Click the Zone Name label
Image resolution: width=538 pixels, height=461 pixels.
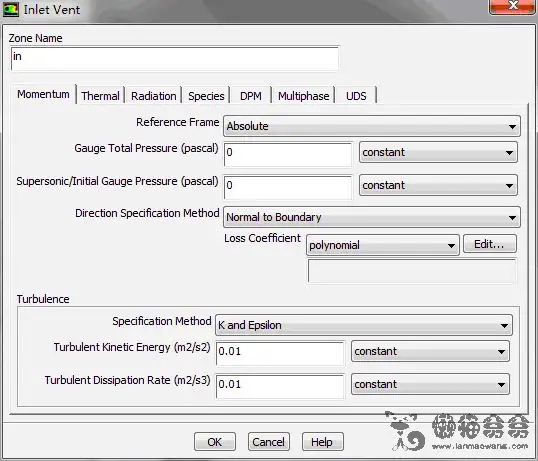(35, 38)
